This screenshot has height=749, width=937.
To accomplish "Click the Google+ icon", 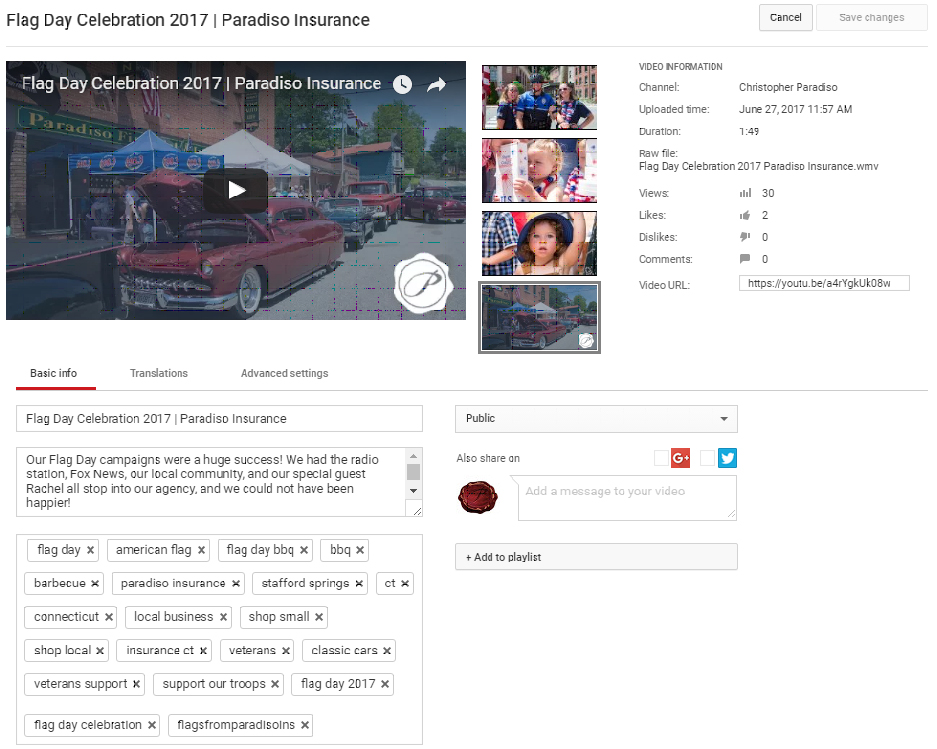I will [681, 458].
